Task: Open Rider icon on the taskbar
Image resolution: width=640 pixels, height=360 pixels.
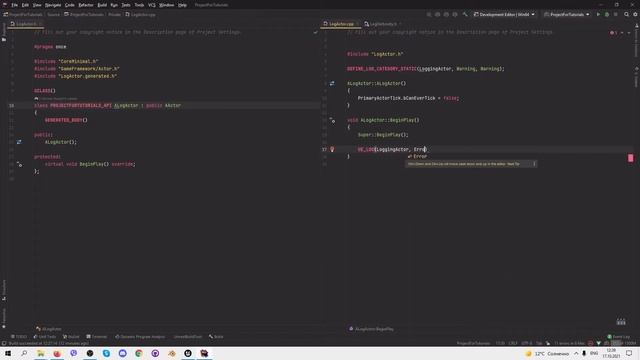Action: click(204, 353)
